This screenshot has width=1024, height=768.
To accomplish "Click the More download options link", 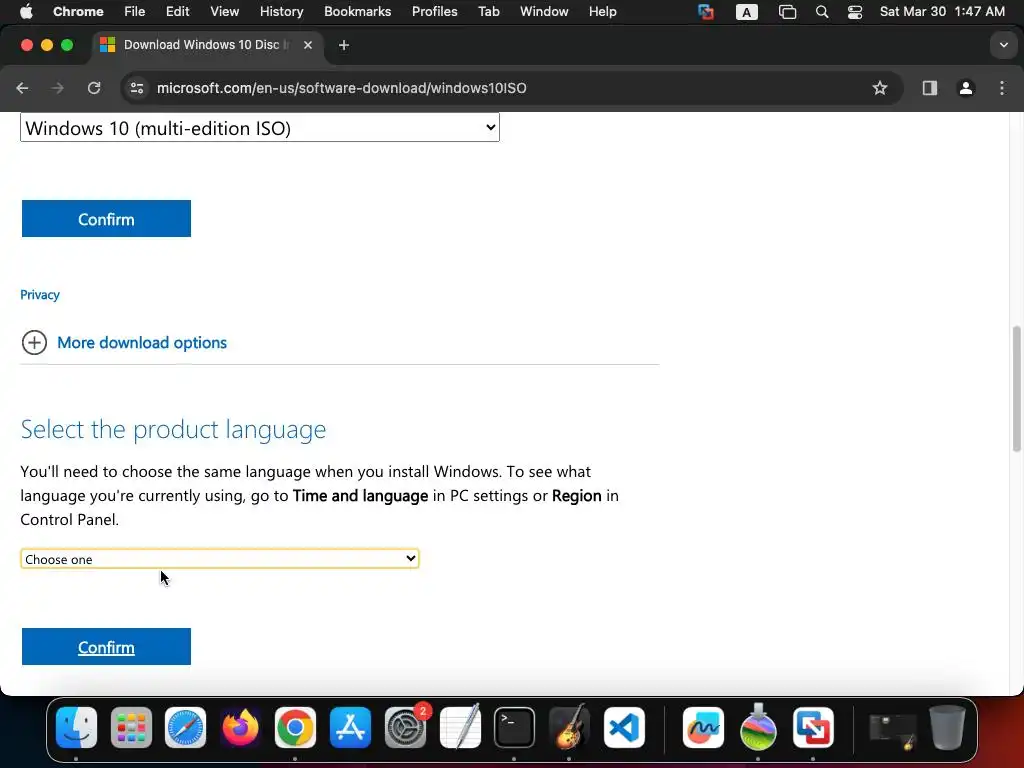I will (x=142, y=342).
